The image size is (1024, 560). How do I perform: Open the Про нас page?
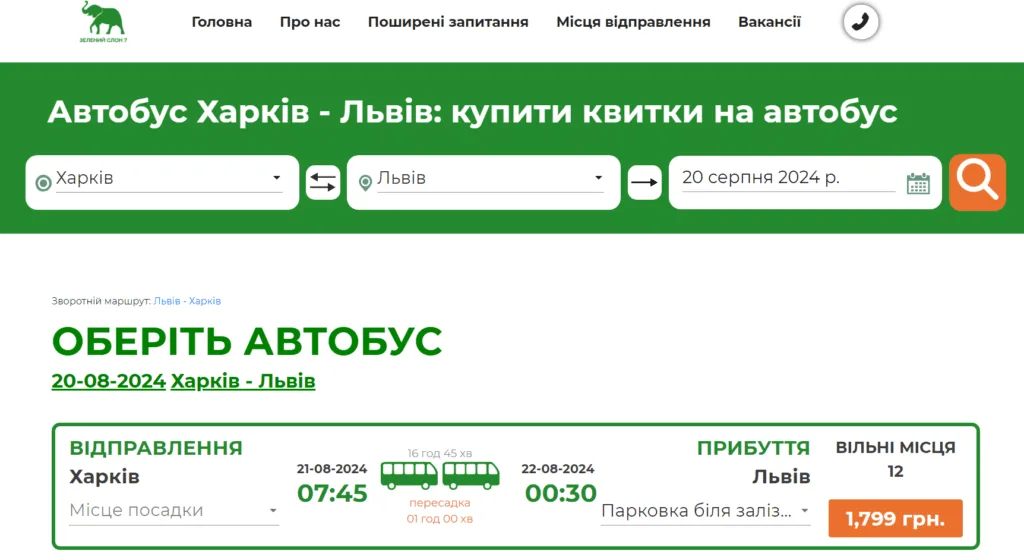pos(310,22)
